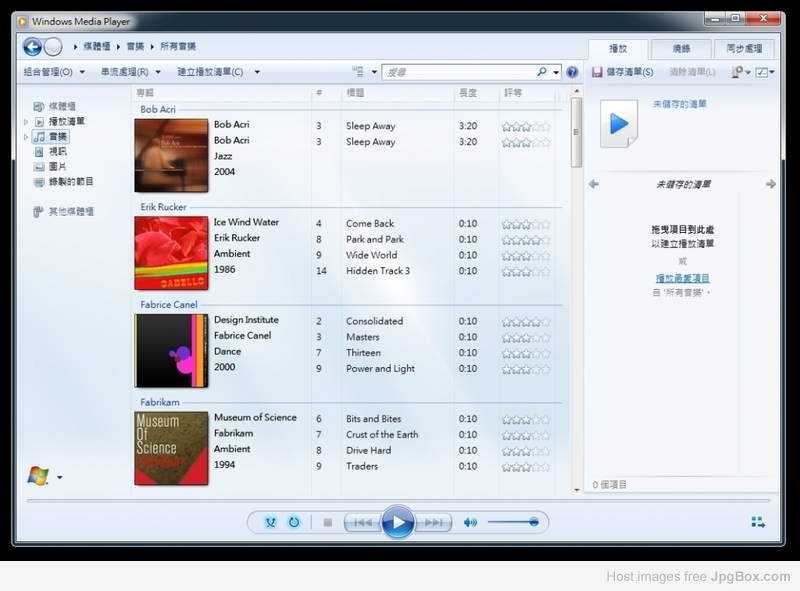Expand the 播放清單 playlists tree node
Screen dimensions: 800x591
point(26,122)
